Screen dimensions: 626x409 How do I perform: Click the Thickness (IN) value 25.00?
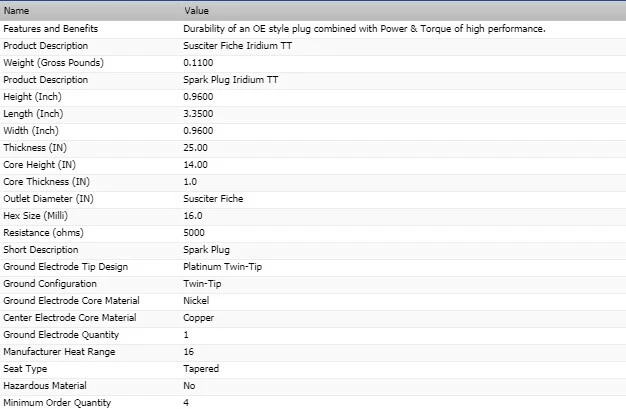pos(196,148)
